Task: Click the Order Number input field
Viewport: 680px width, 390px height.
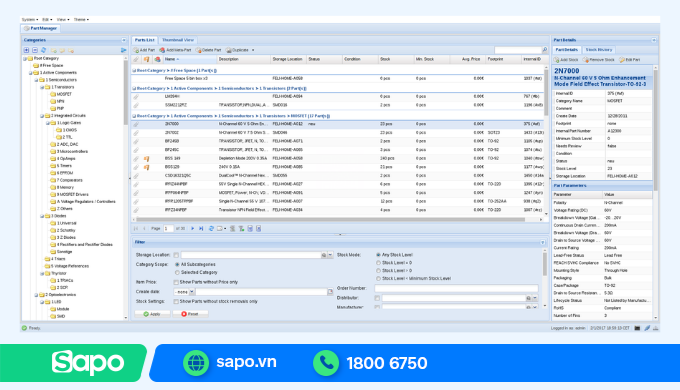Action: pos(457,288)
